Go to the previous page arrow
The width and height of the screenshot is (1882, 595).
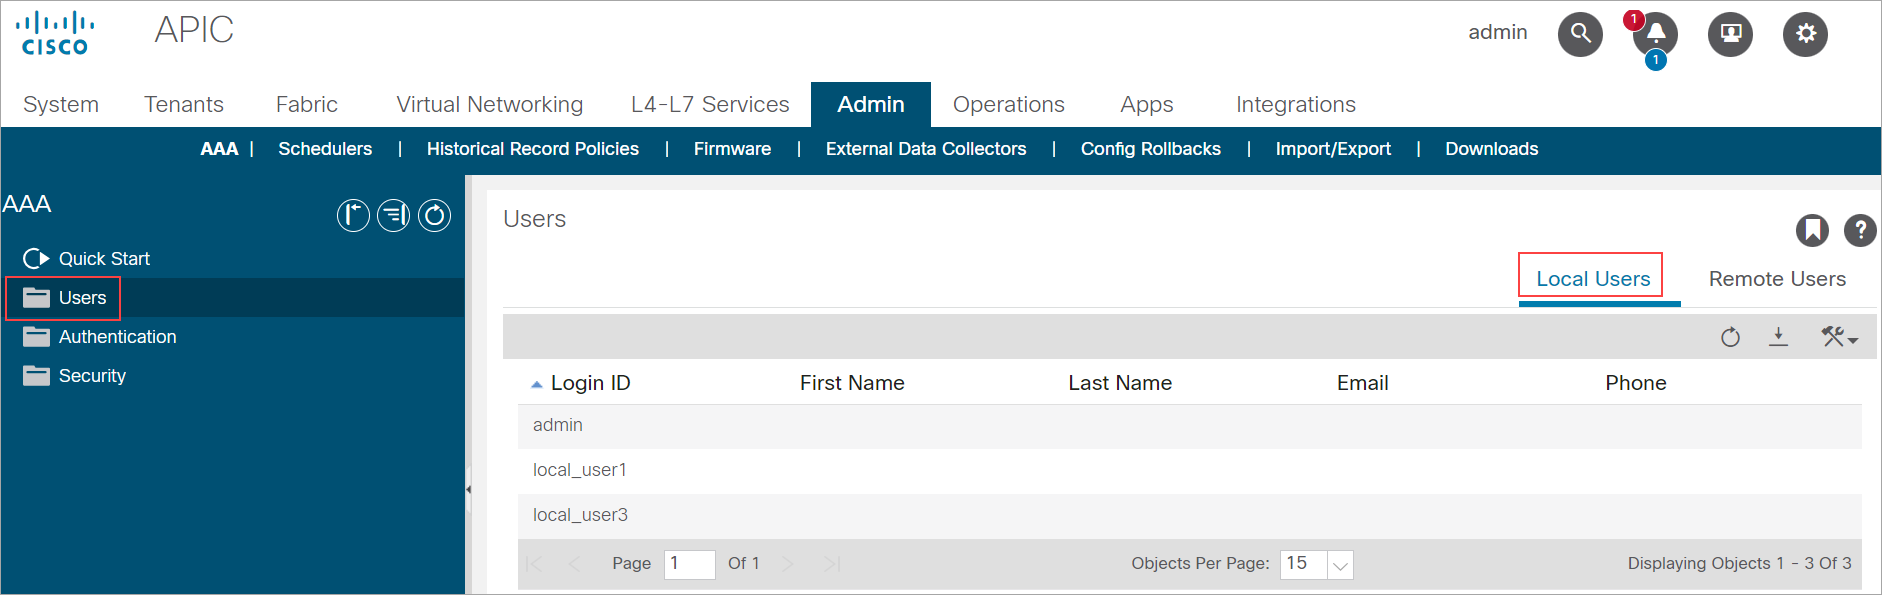pos(574,564)
